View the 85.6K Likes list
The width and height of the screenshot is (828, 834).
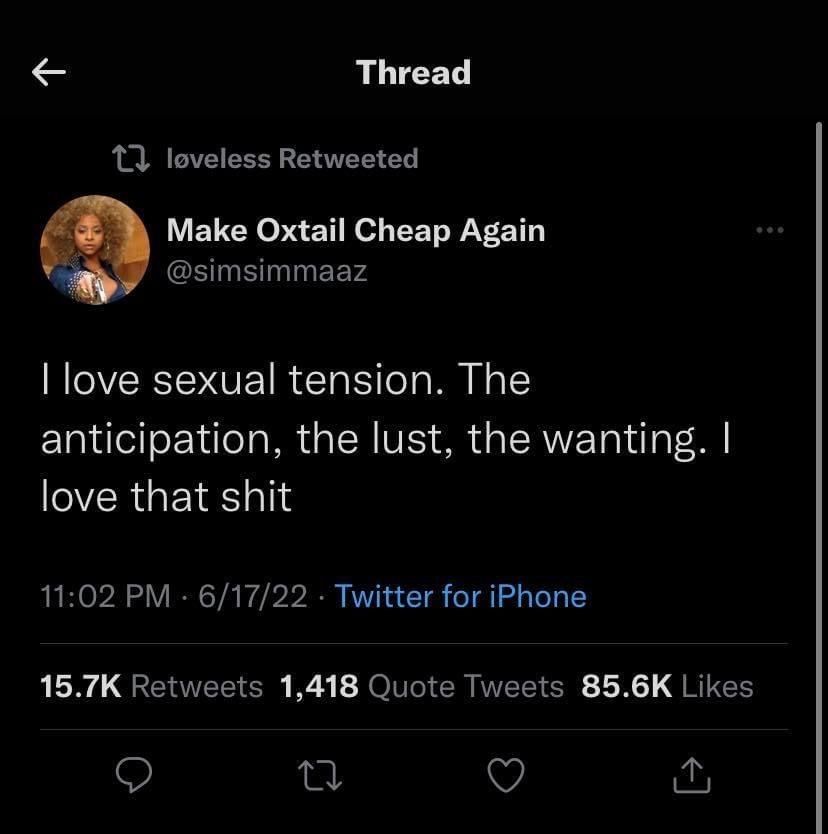click(667, 686)
